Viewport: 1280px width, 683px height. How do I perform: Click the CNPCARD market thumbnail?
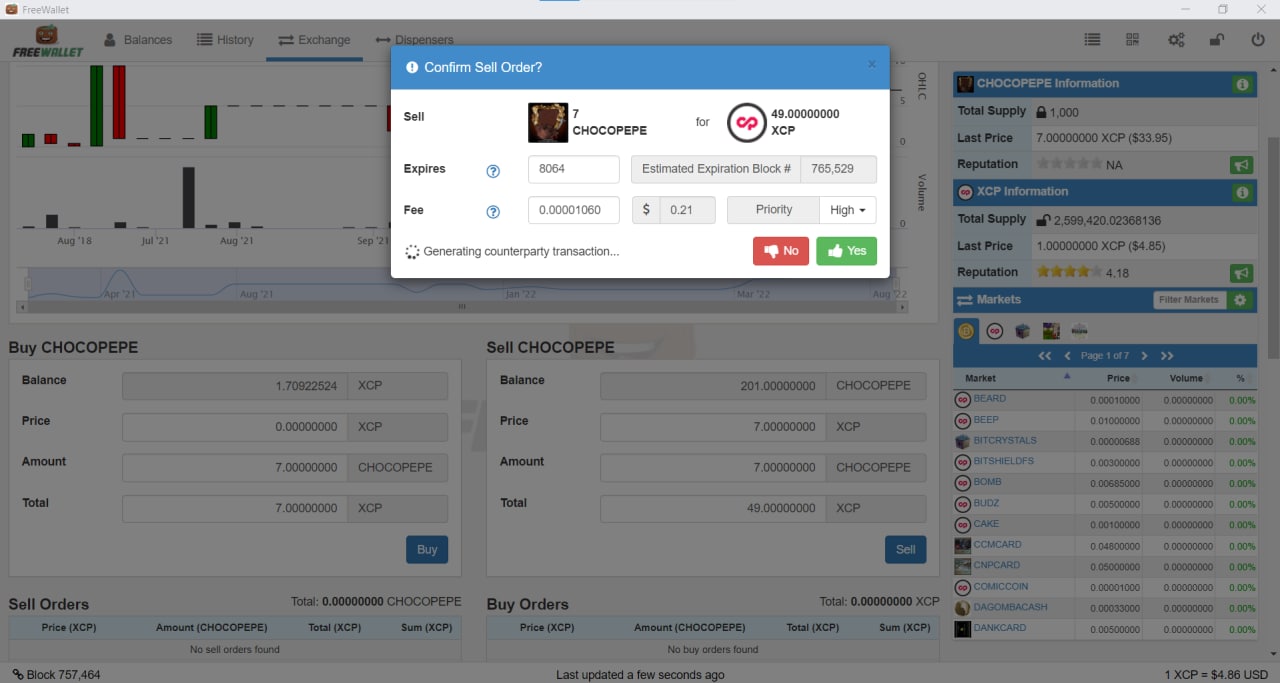(963, 566)
